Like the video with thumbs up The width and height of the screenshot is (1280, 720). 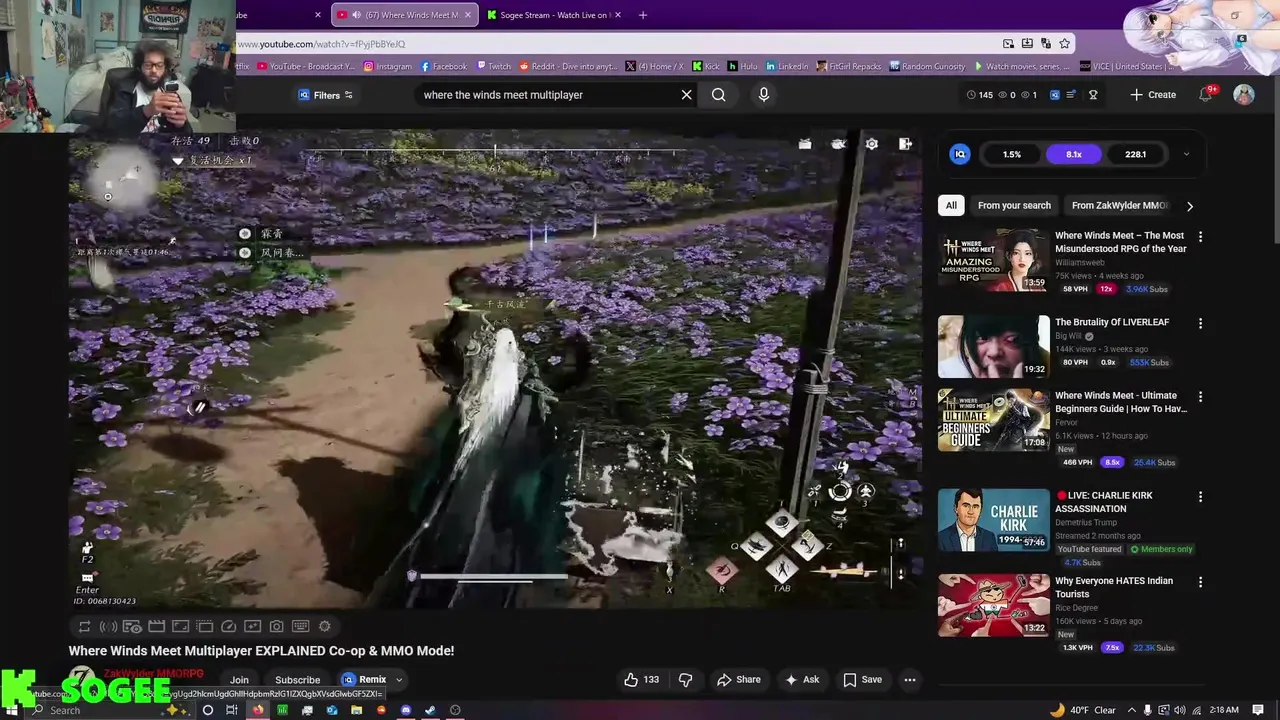point(642,680)
